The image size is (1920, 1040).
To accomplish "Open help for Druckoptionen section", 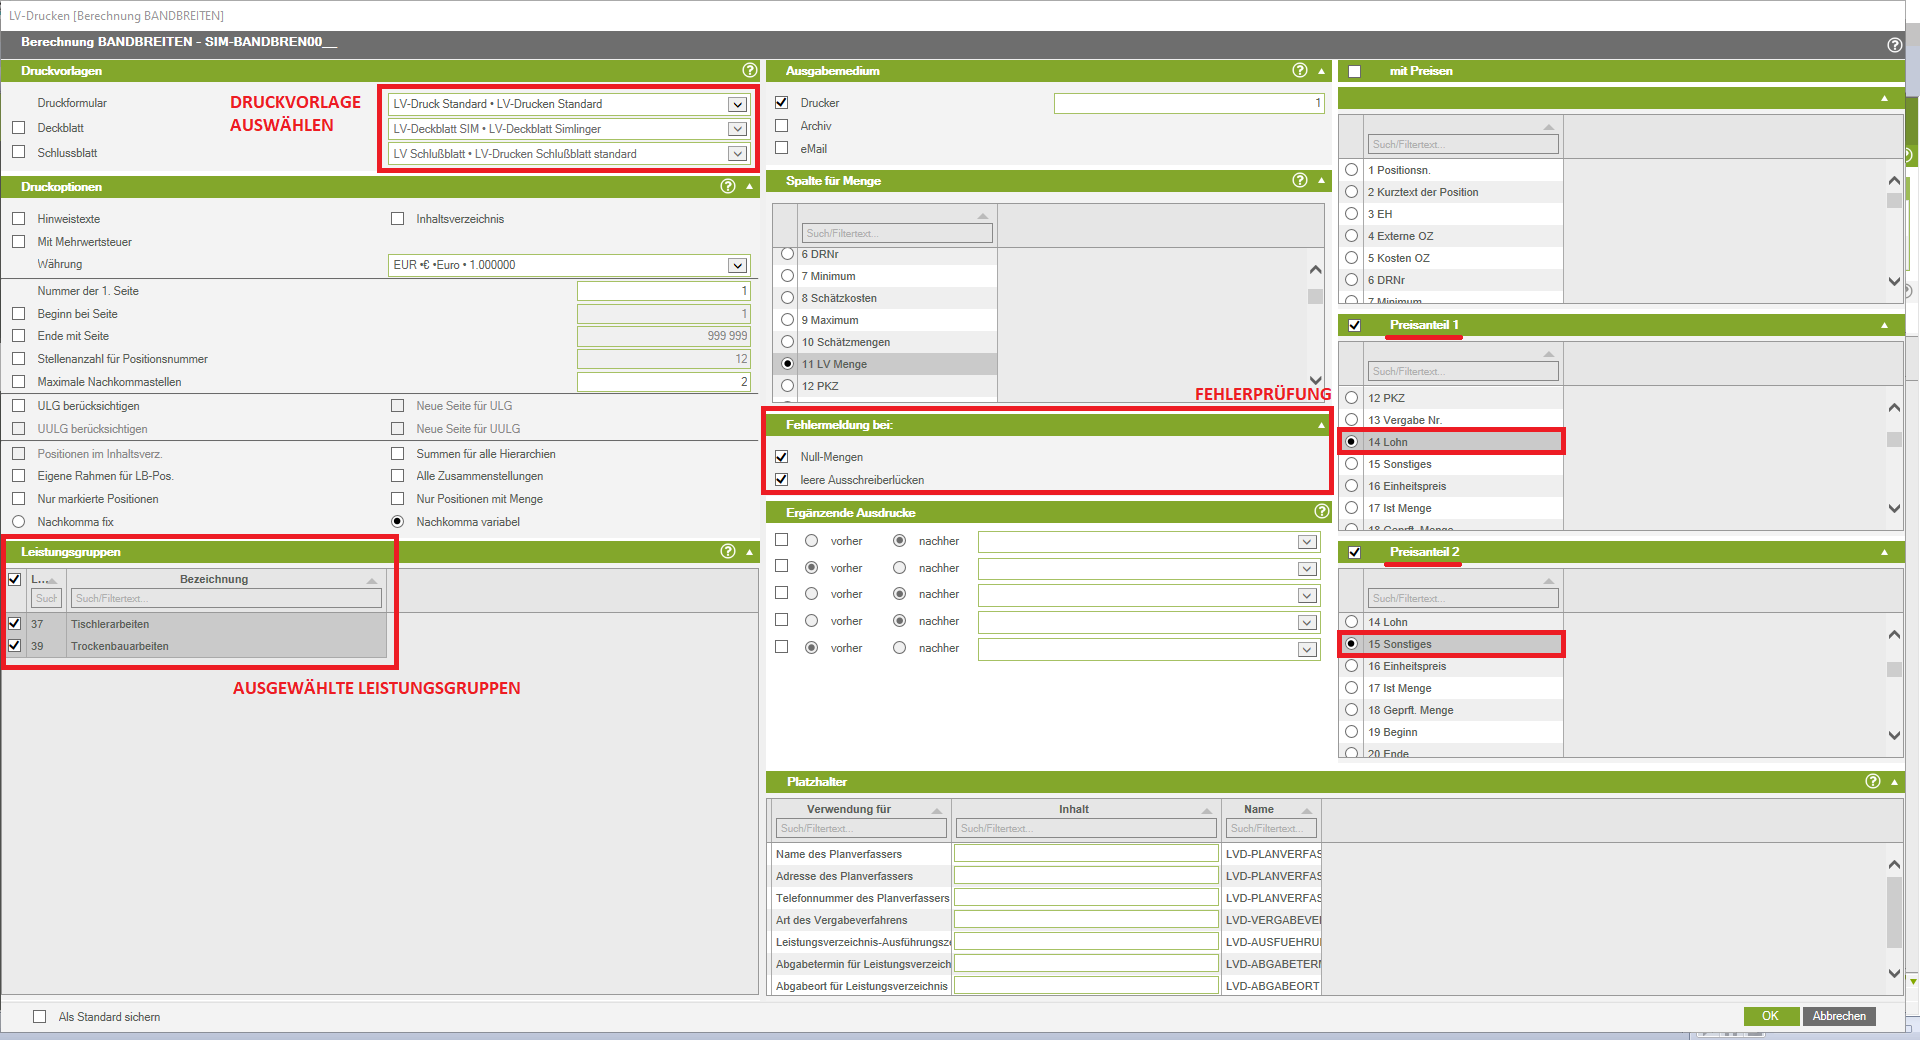I will point(728,187).
